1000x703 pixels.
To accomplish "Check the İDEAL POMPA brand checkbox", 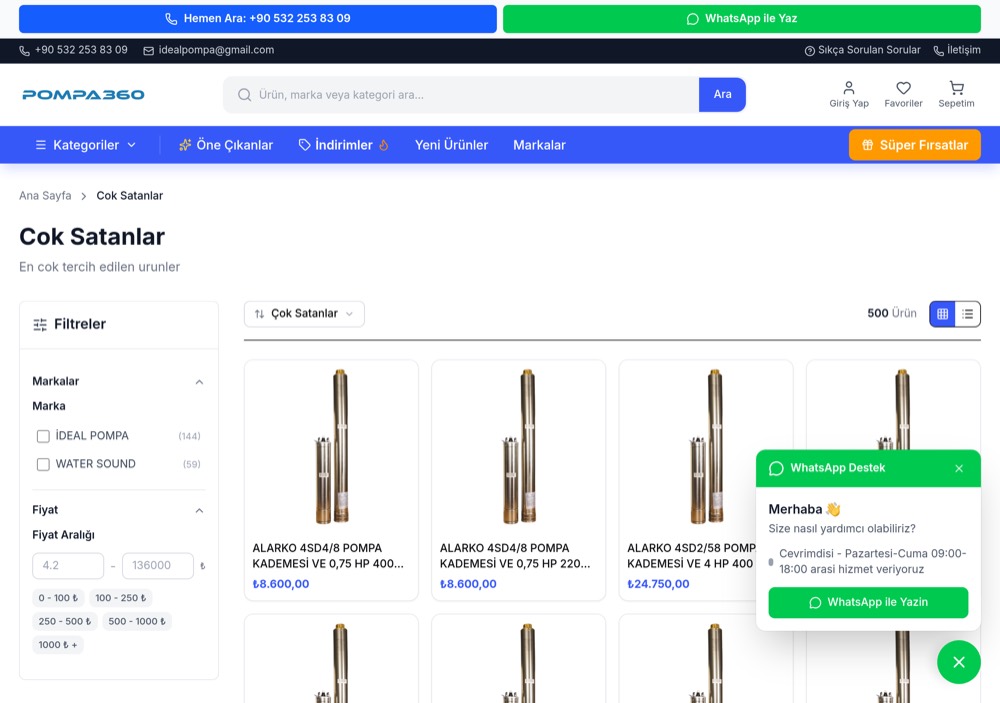I will pos(43,436).
